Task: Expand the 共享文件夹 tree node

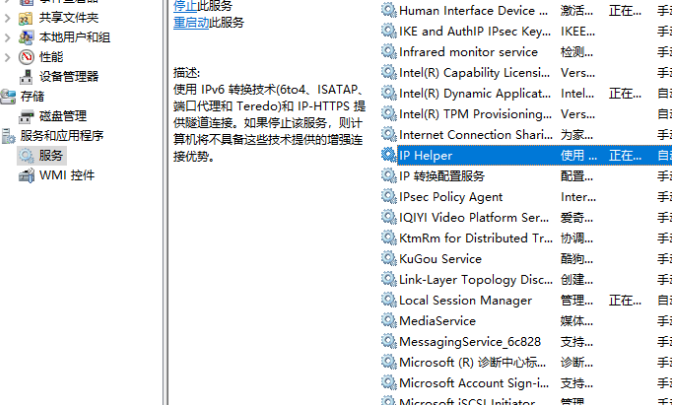Action: [x=9, y=17]
